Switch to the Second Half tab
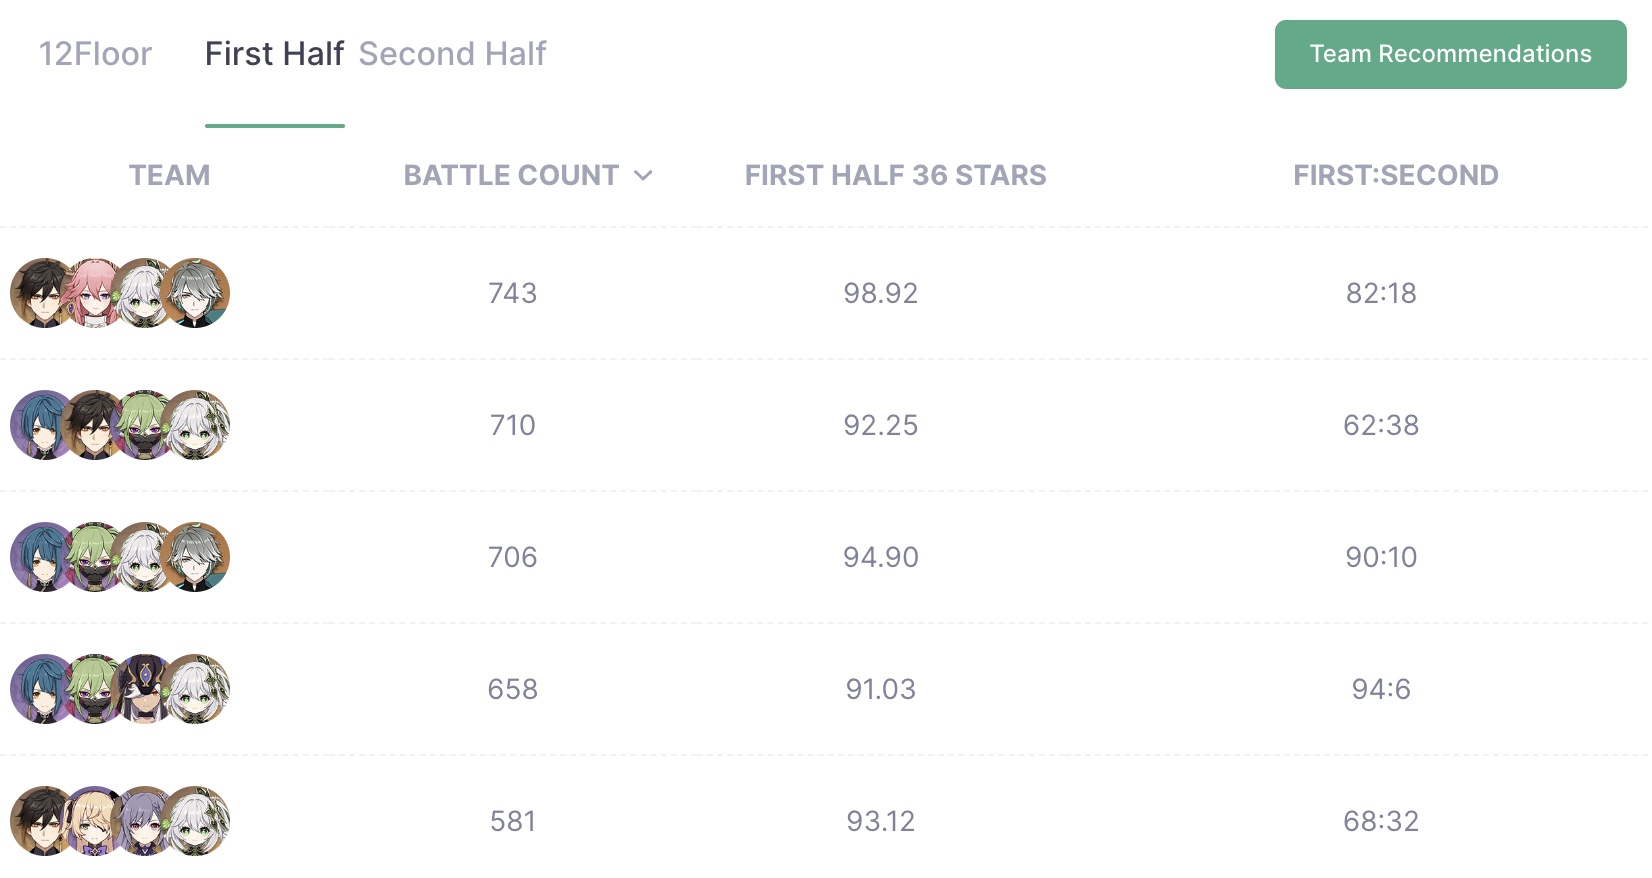The height and width of the screenshot is (878, 1652). pos(452,54)
